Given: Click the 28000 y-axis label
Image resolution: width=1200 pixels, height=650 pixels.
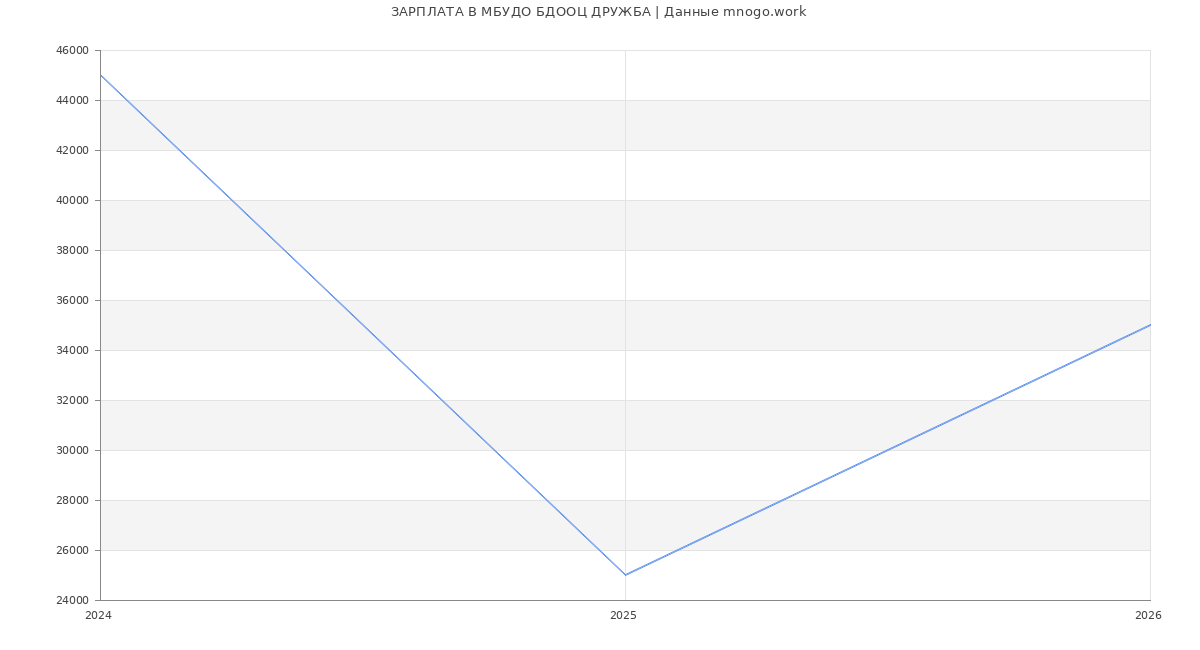Looking at the screenshot, I should pos(72,500).
